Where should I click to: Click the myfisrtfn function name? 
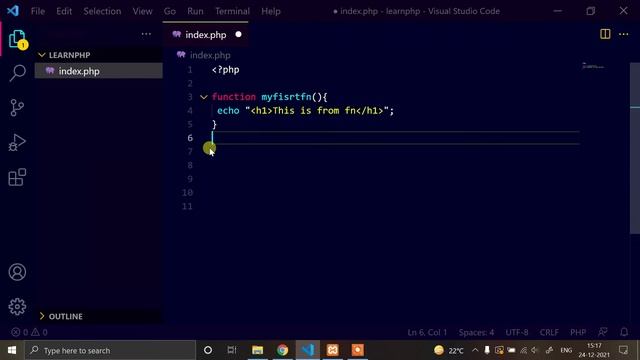pos(286,97)
